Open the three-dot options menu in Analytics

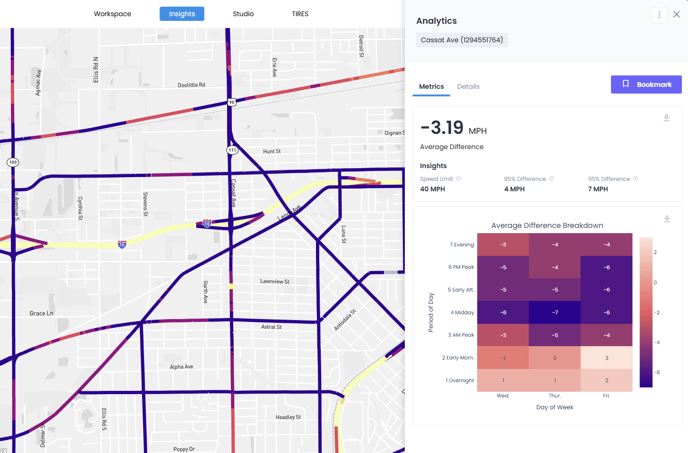(659, 15)
